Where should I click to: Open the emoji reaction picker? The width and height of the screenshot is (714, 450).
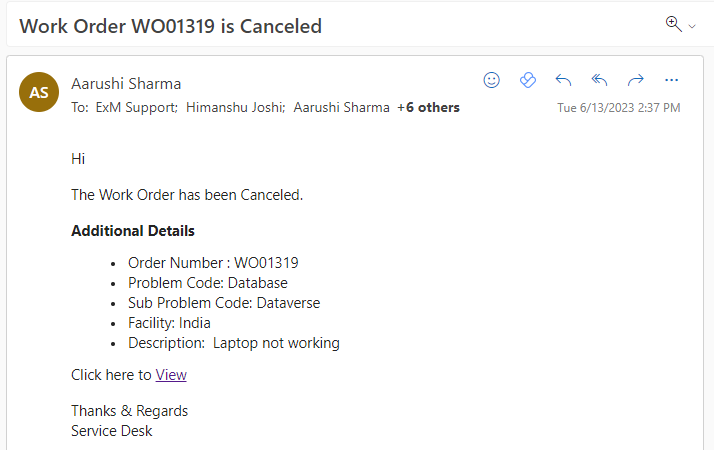point(491,80)
